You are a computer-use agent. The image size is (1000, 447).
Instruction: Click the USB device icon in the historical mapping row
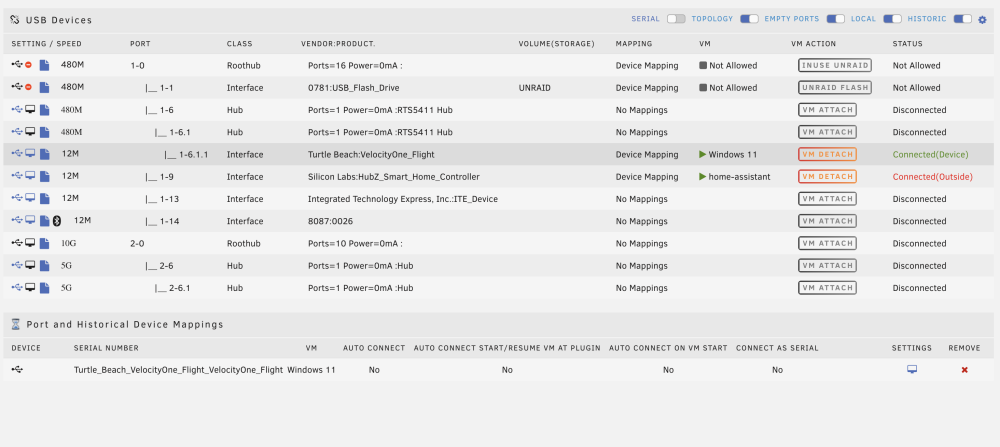17,370
